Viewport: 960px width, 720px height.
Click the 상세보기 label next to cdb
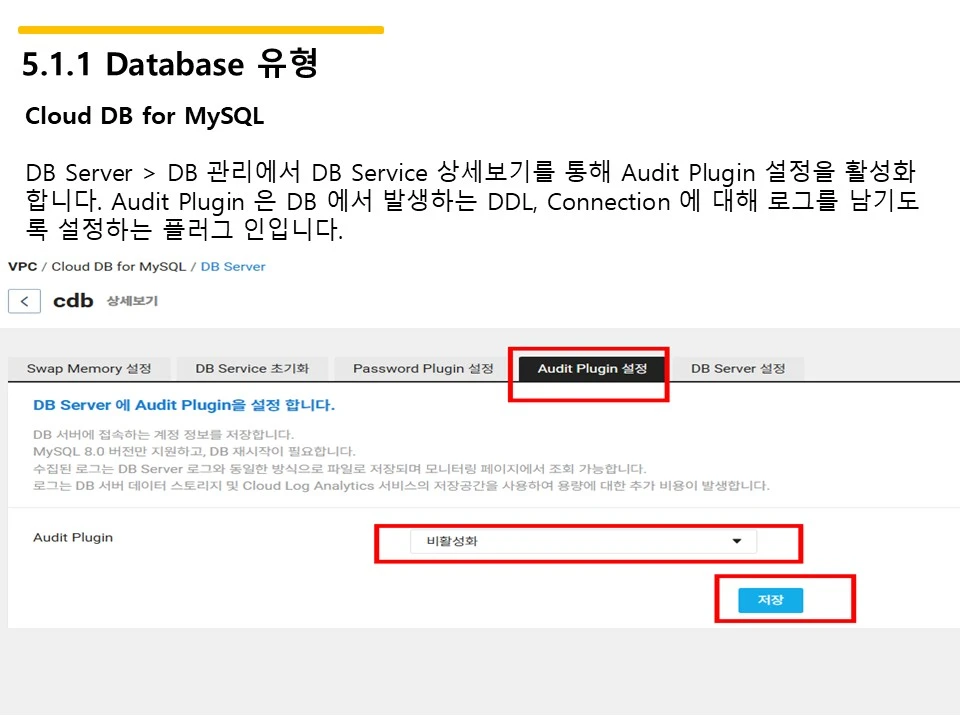[132, 301]
